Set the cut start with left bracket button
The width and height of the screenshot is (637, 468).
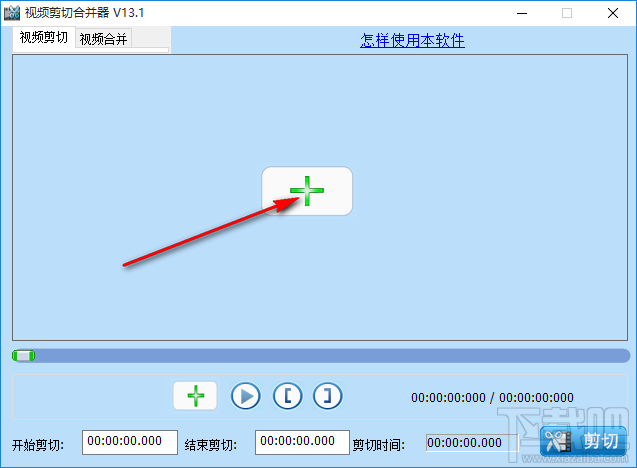[288, 396]
